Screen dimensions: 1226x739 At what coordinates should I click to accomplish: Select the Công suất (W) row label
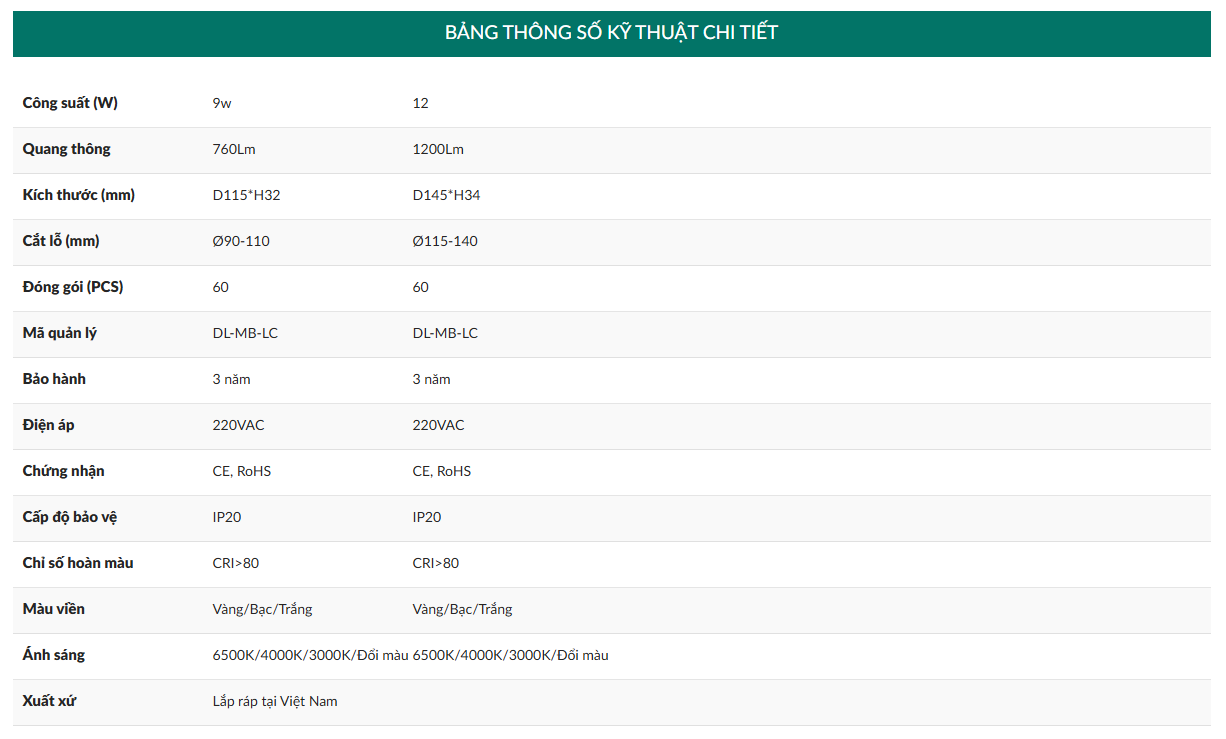(x=70, y=103)
